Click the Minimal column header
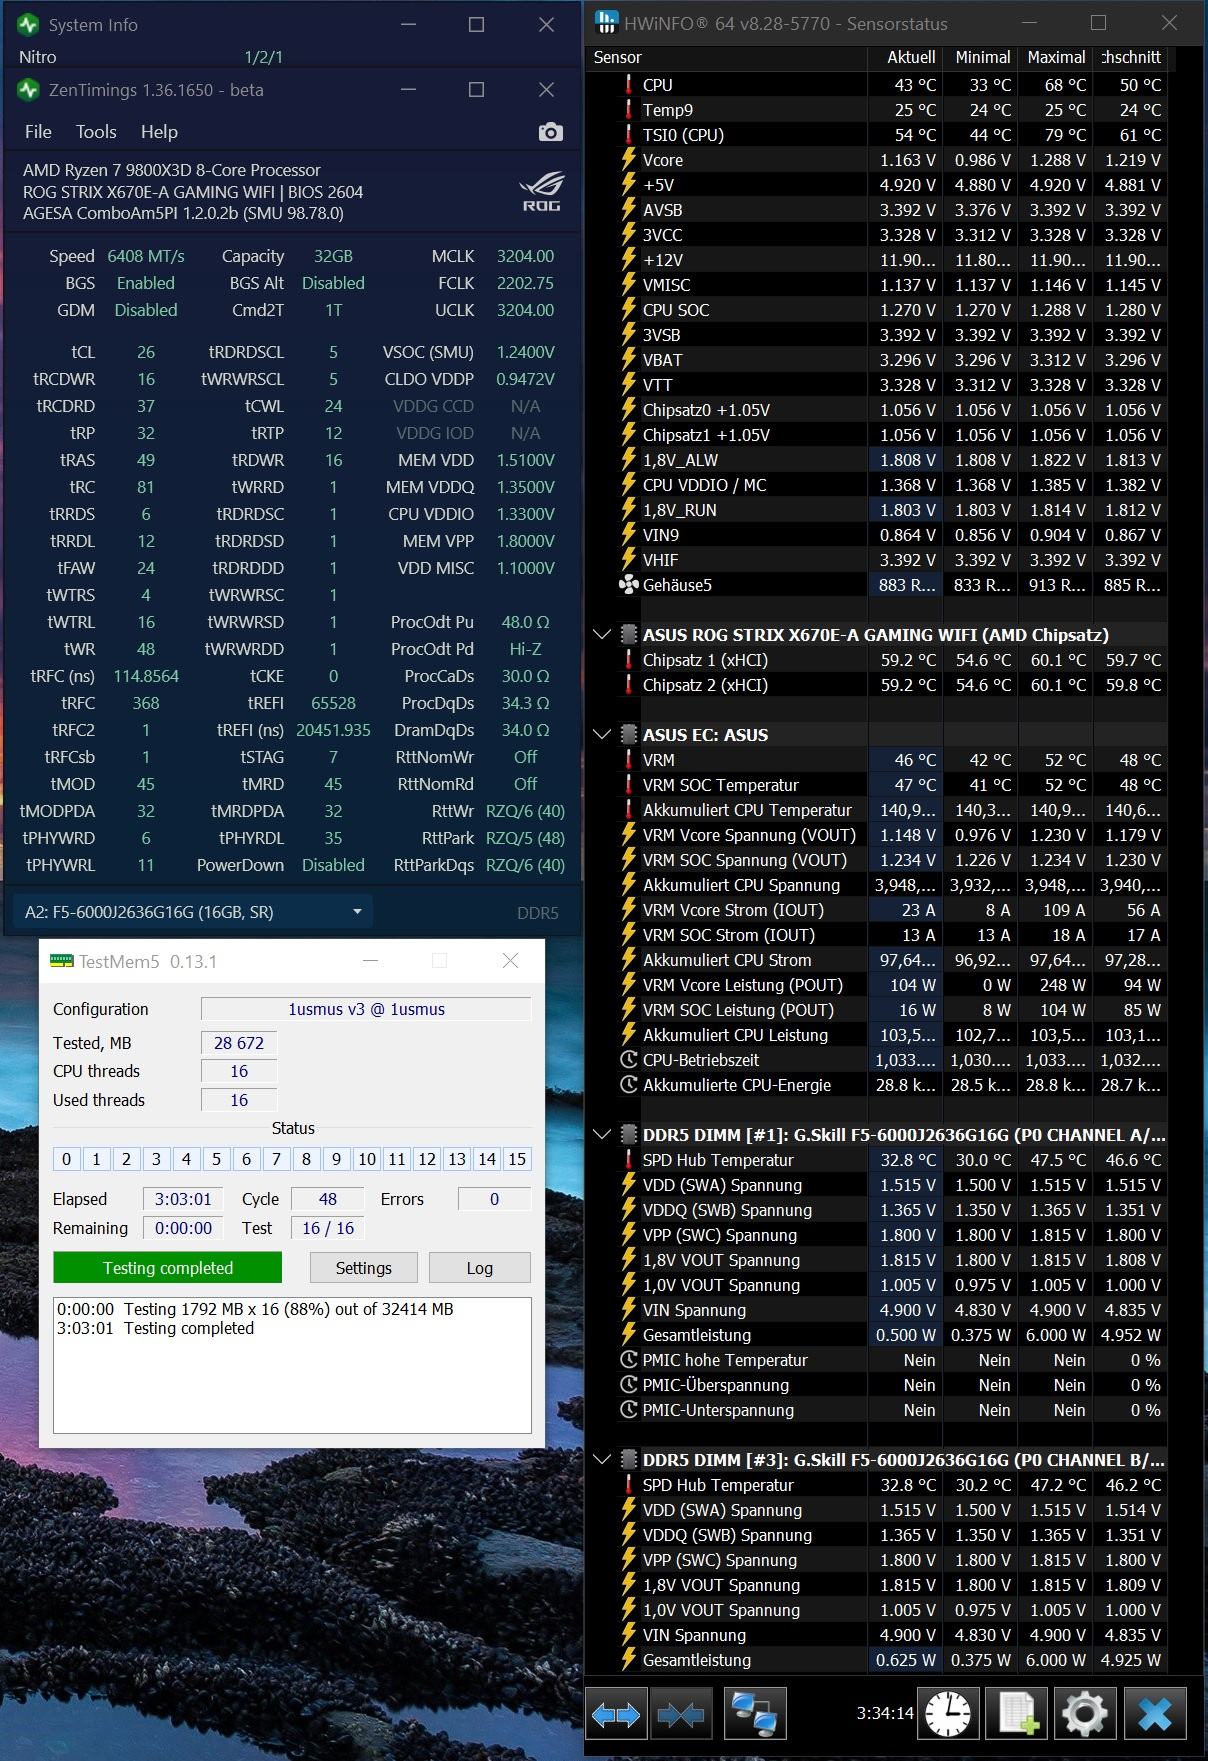 pyautogui.click(x=980, y=58)
